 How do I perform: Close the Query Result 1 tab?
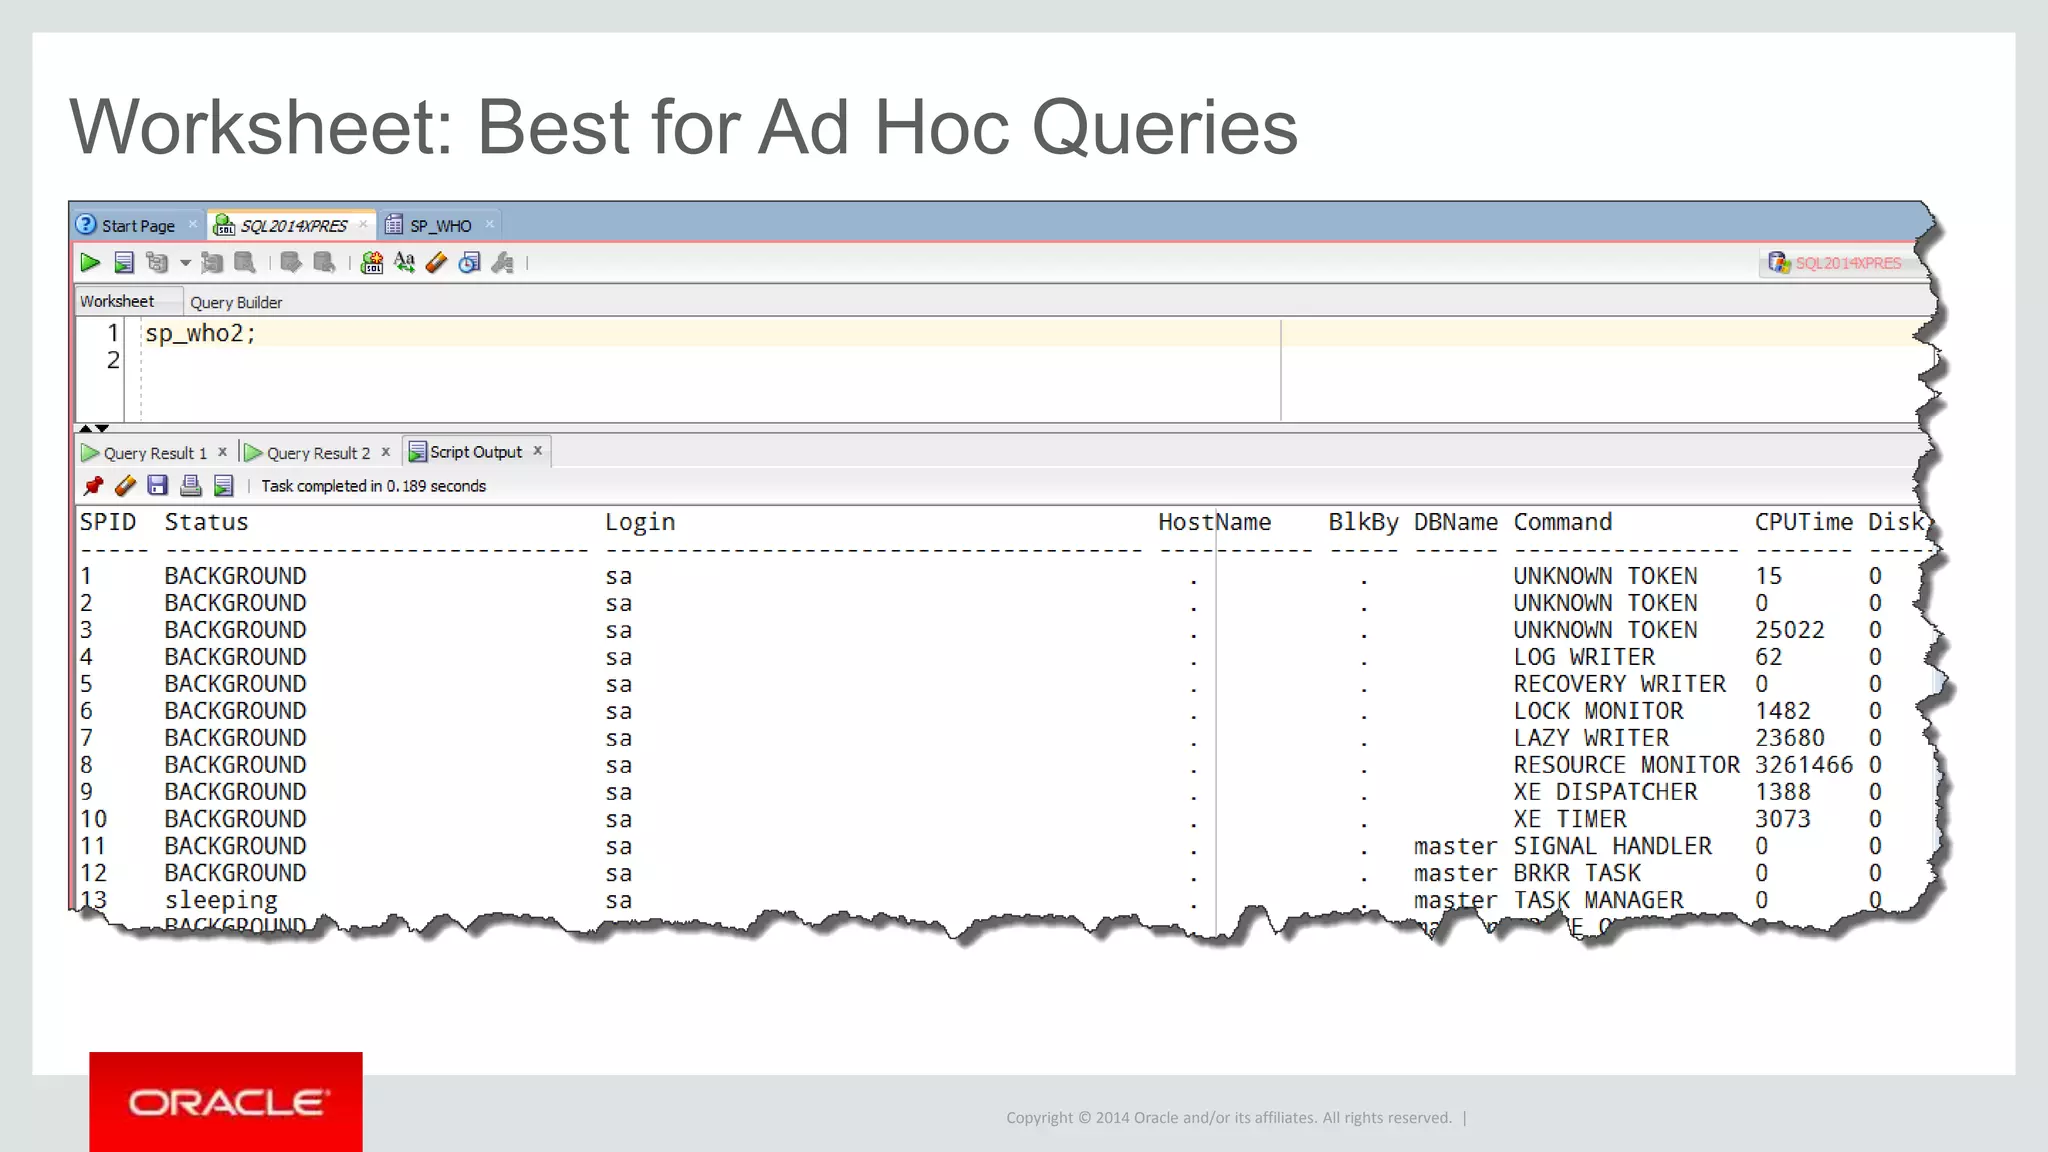point(222,452)
